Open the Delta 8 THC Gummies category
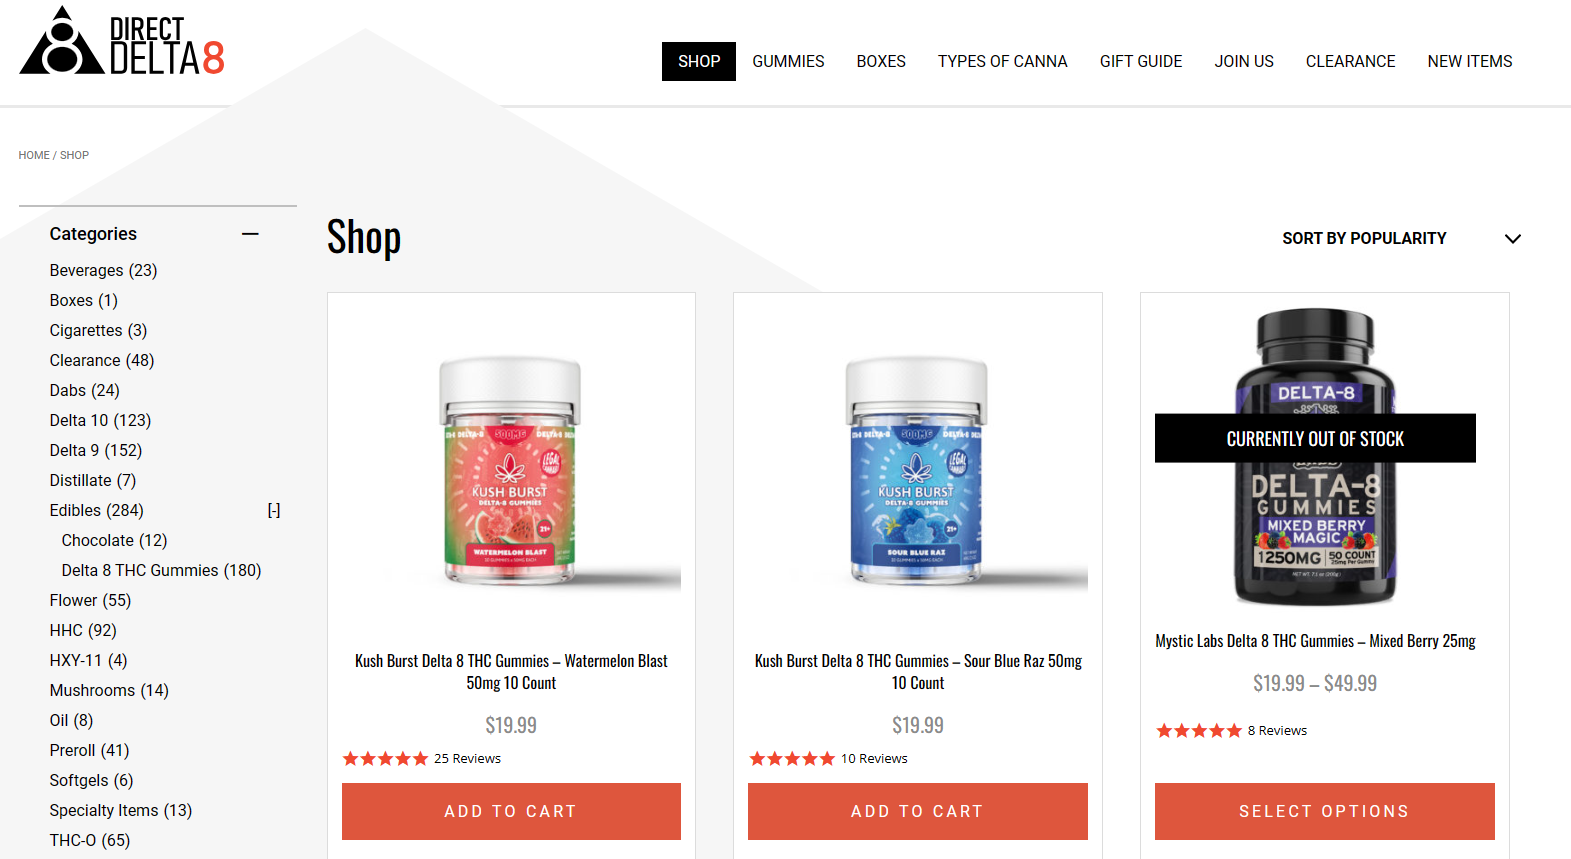 (161, 570)
